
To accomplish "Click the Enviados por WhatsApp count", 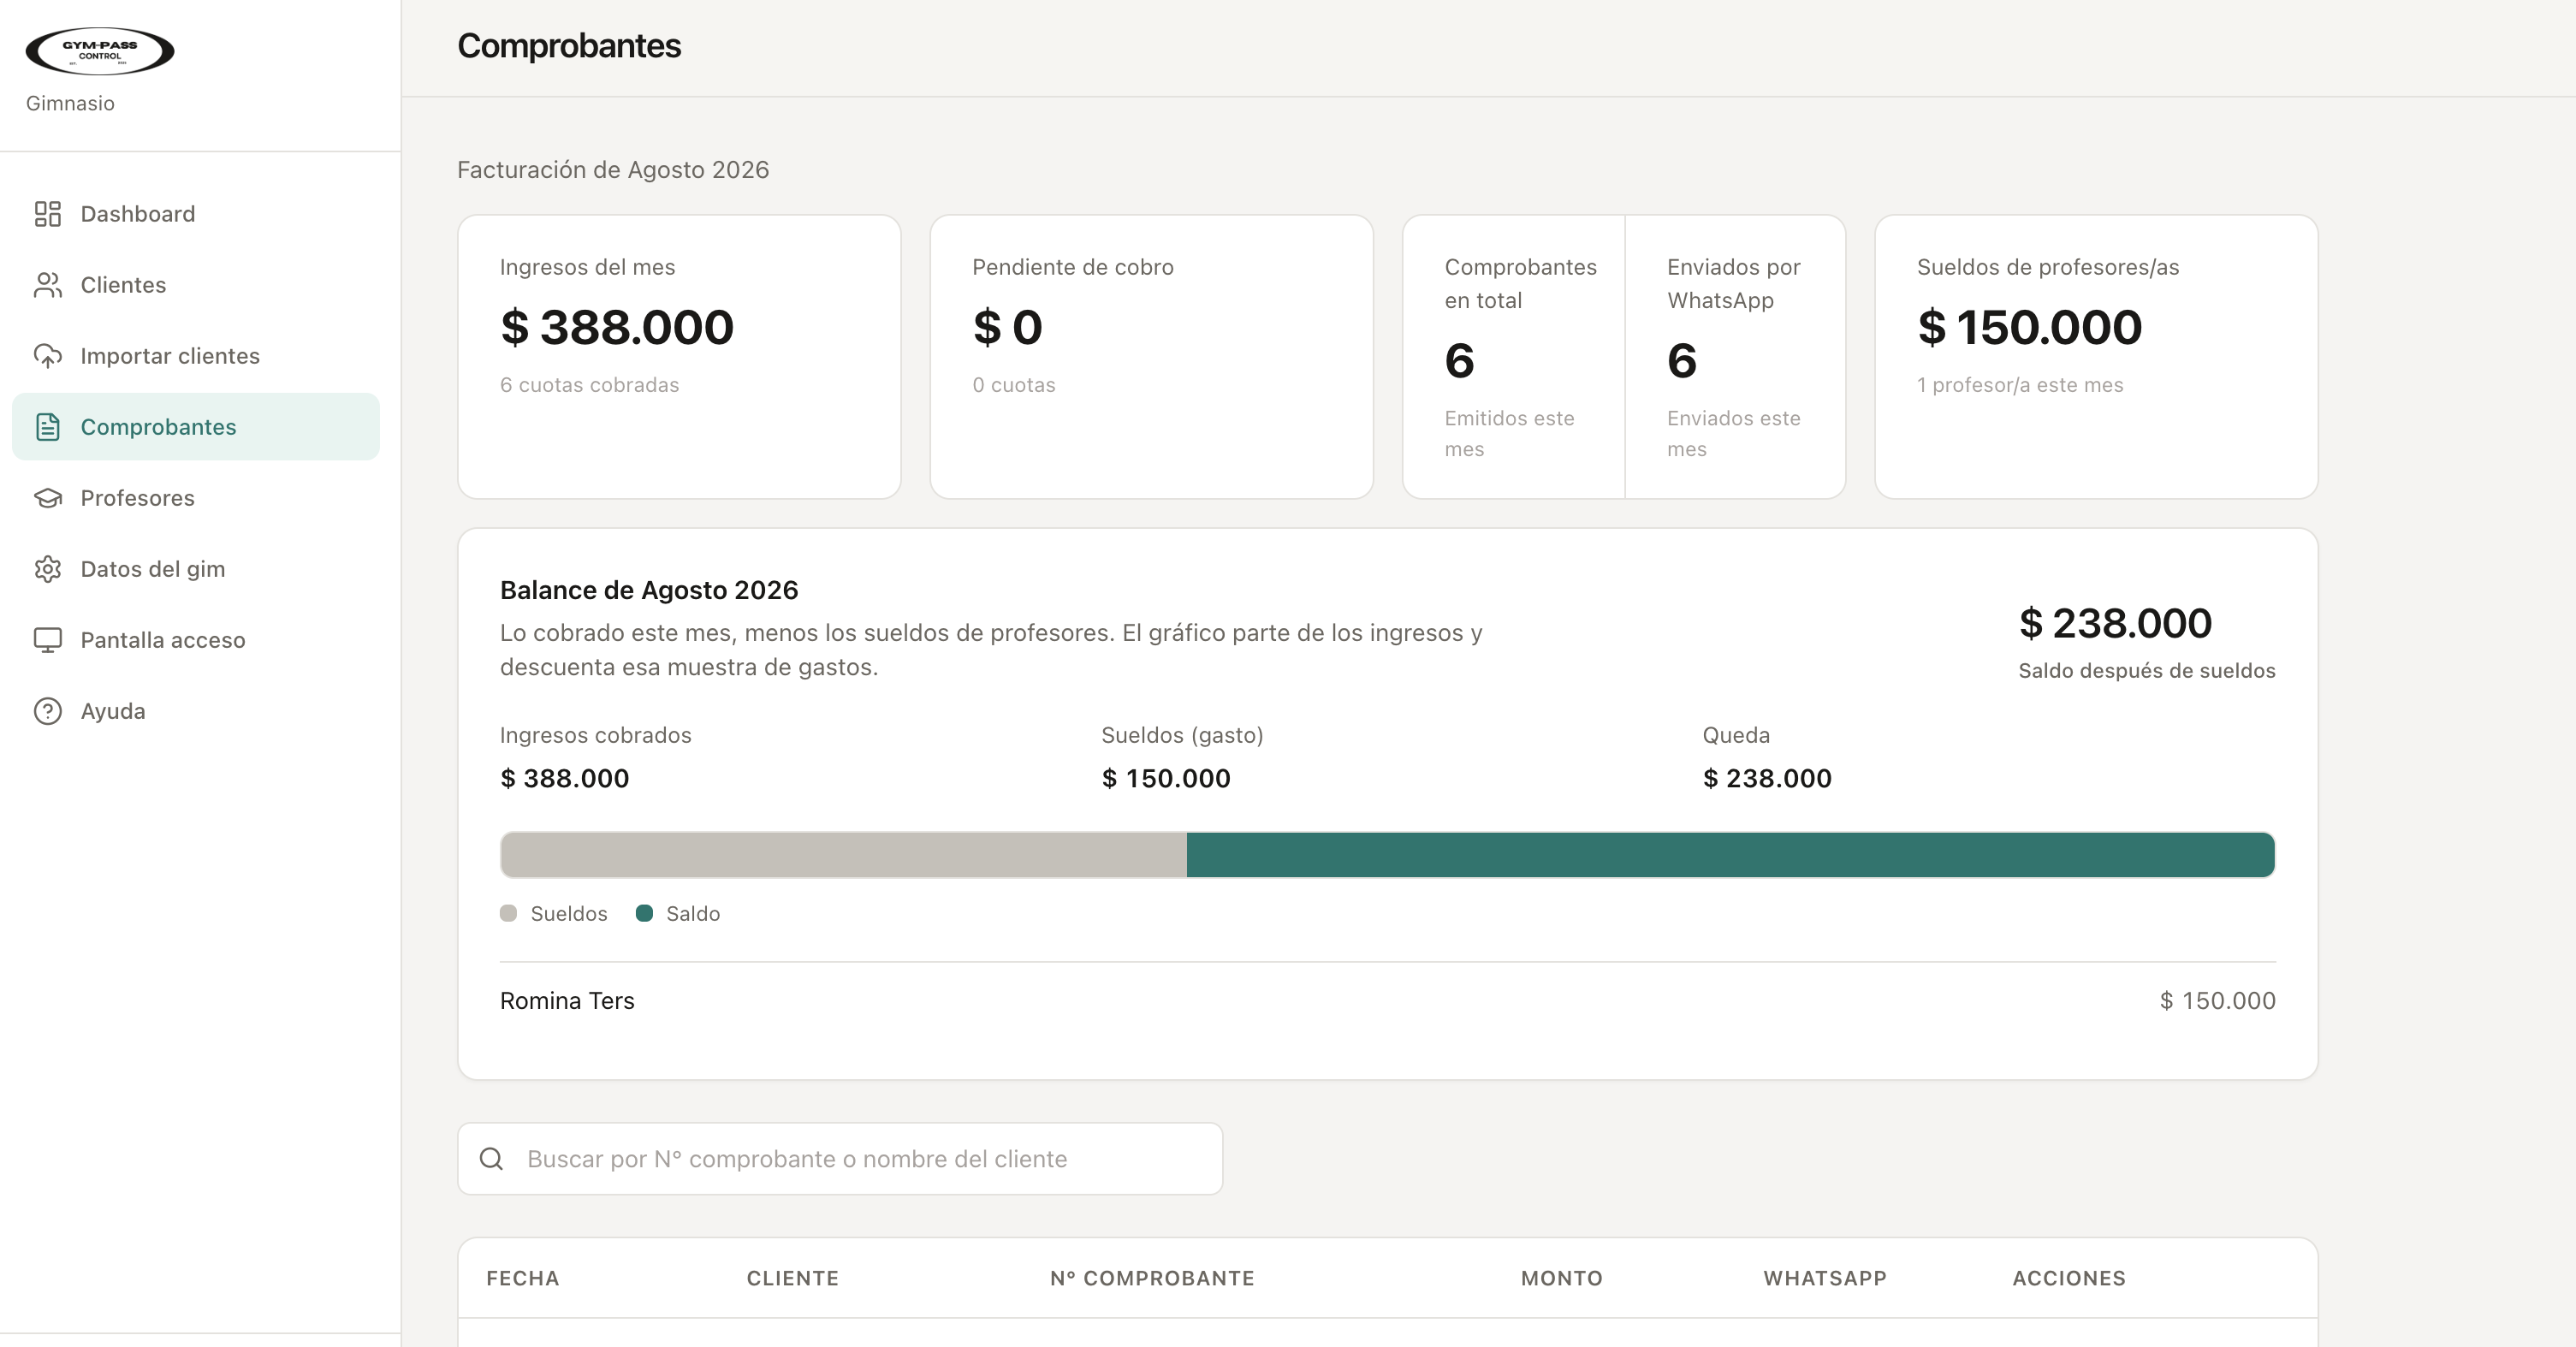I will point(1682,361).
